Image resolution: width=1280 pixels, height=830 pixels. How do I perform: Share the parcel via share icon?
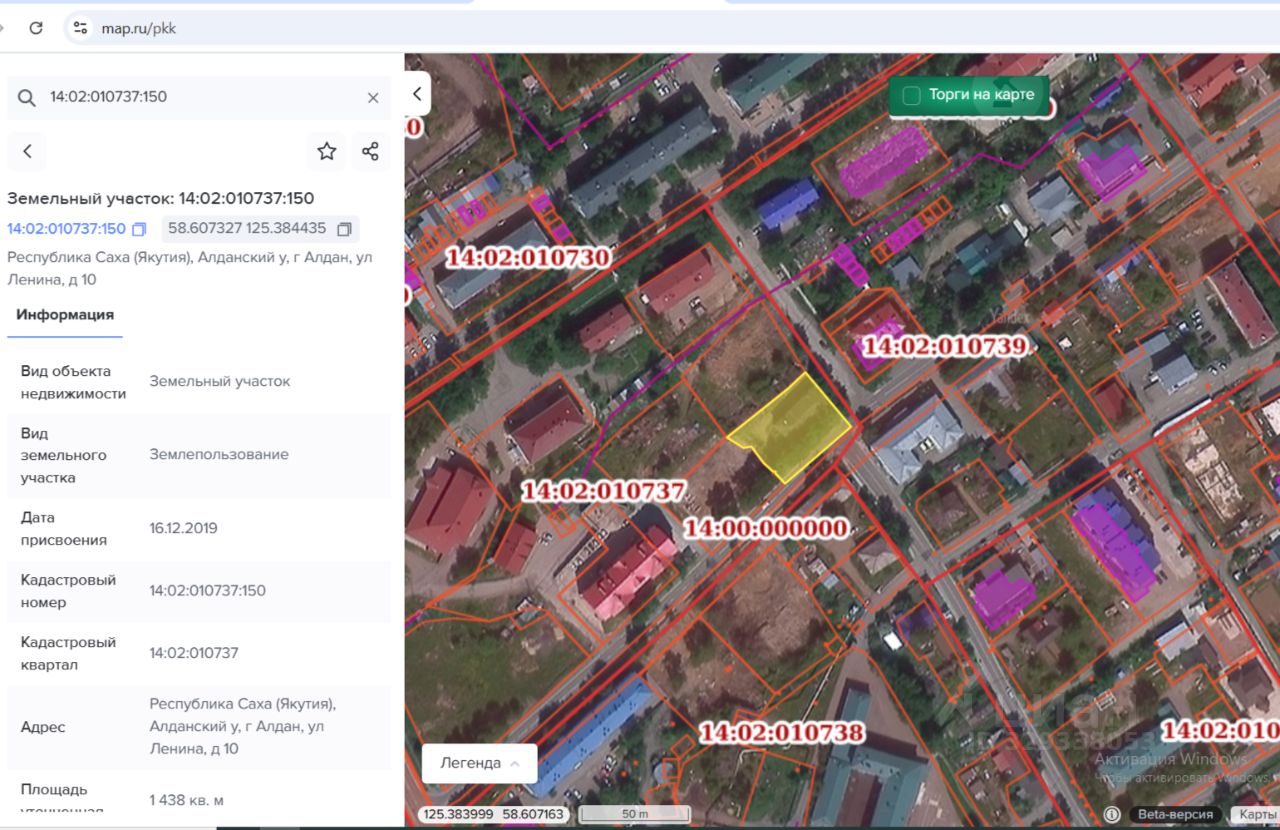click(370, 151)
